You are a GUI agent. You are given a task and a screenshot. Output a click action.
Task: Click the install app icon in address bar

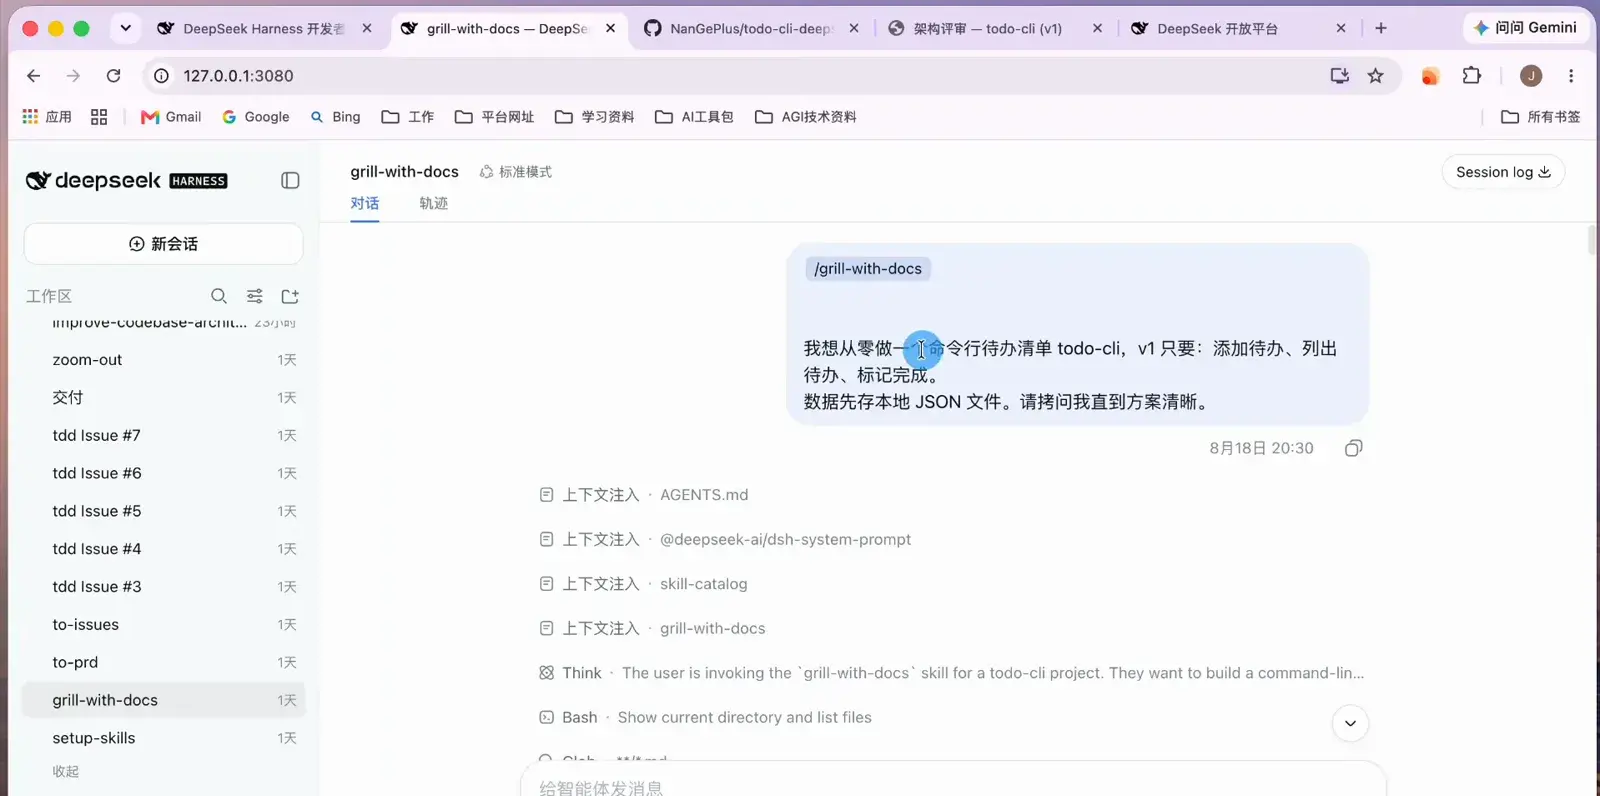click(x=1339, y=76)
